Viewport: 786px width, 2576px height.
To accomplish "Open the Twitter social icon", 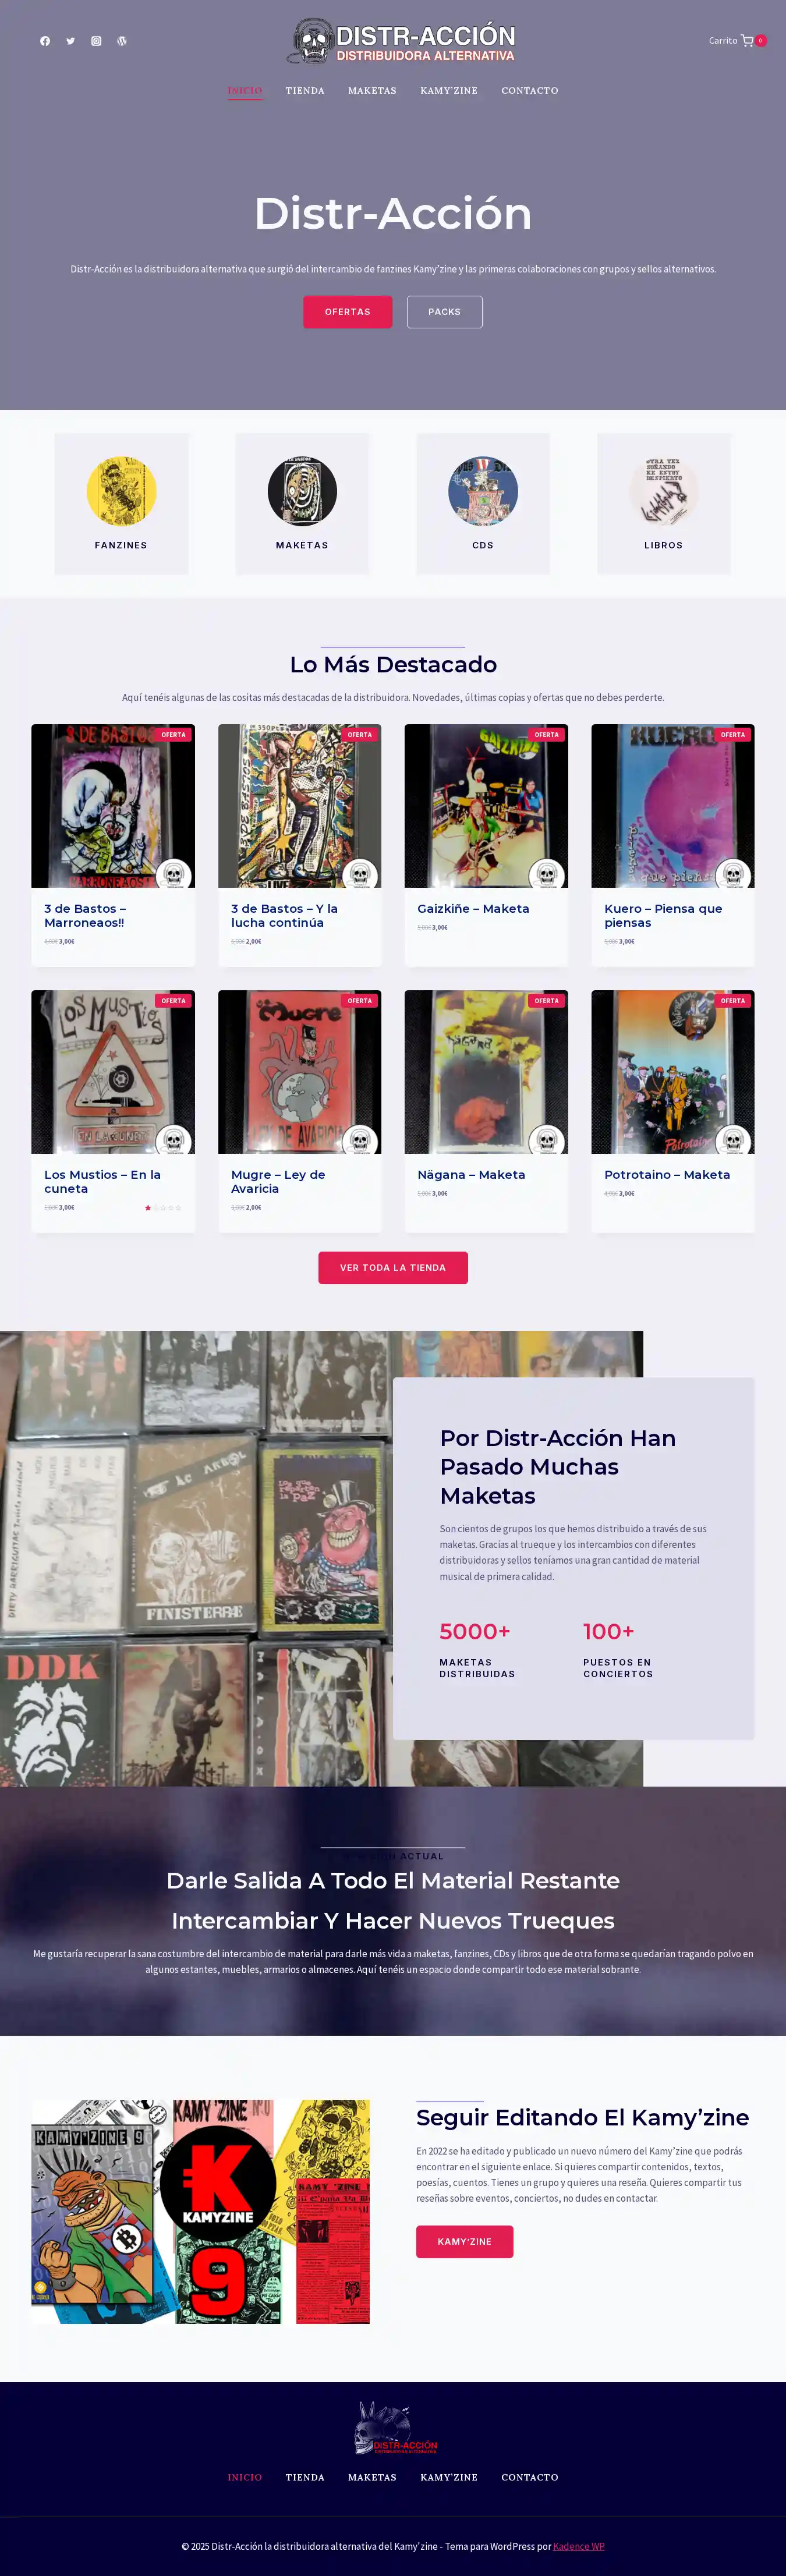I will click(x=71, y=41).
